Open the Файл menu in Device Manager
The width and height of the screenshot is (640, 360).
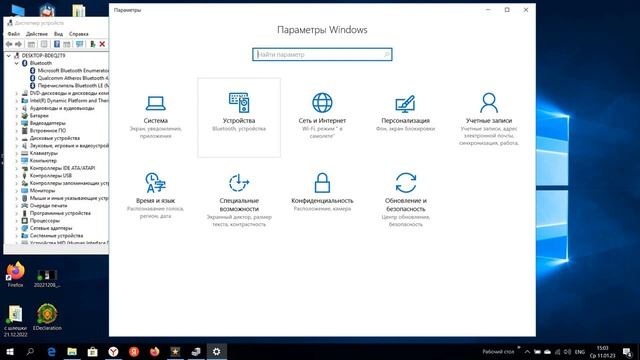click(x=13, y=34)
